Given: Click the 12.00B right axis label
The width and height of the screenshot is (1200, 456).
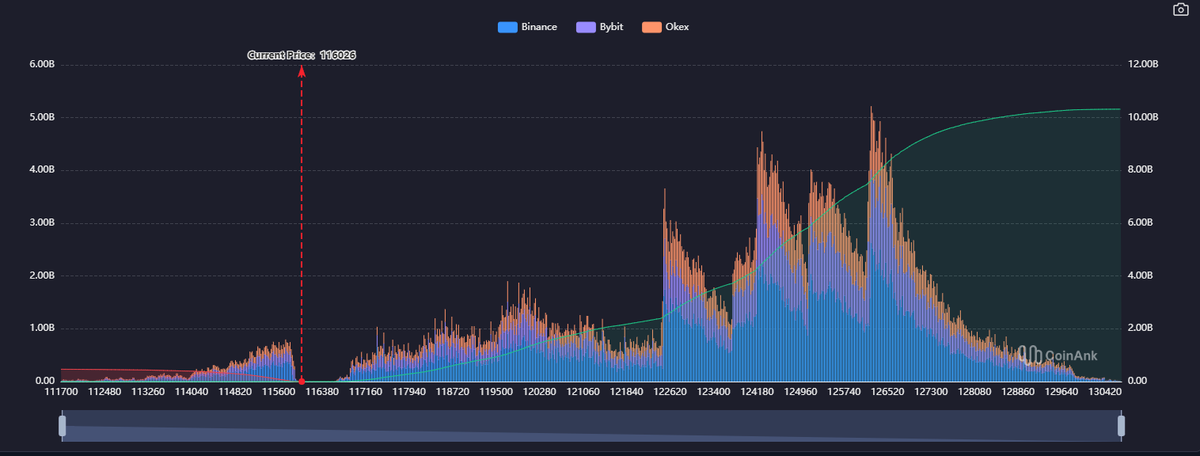Looking at the screenshot, I should [x=1143, y=65].
